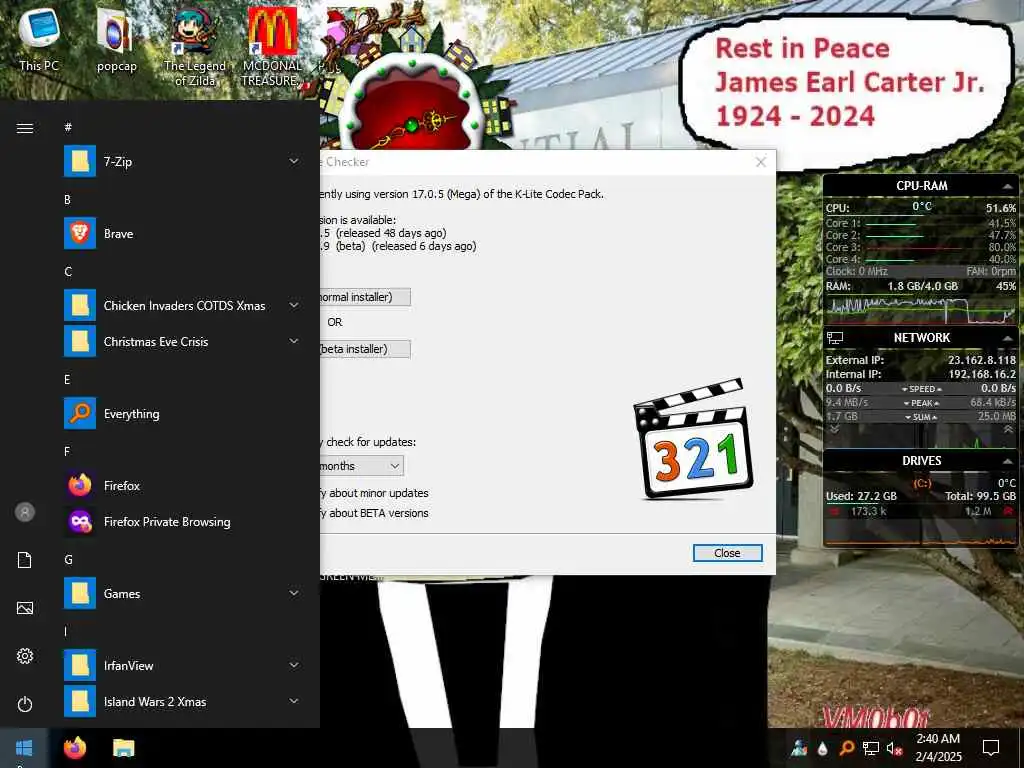Expand the IrfanView folder chevron
The height and width of the screenshot is (768, 1024).
pos(294,665)
